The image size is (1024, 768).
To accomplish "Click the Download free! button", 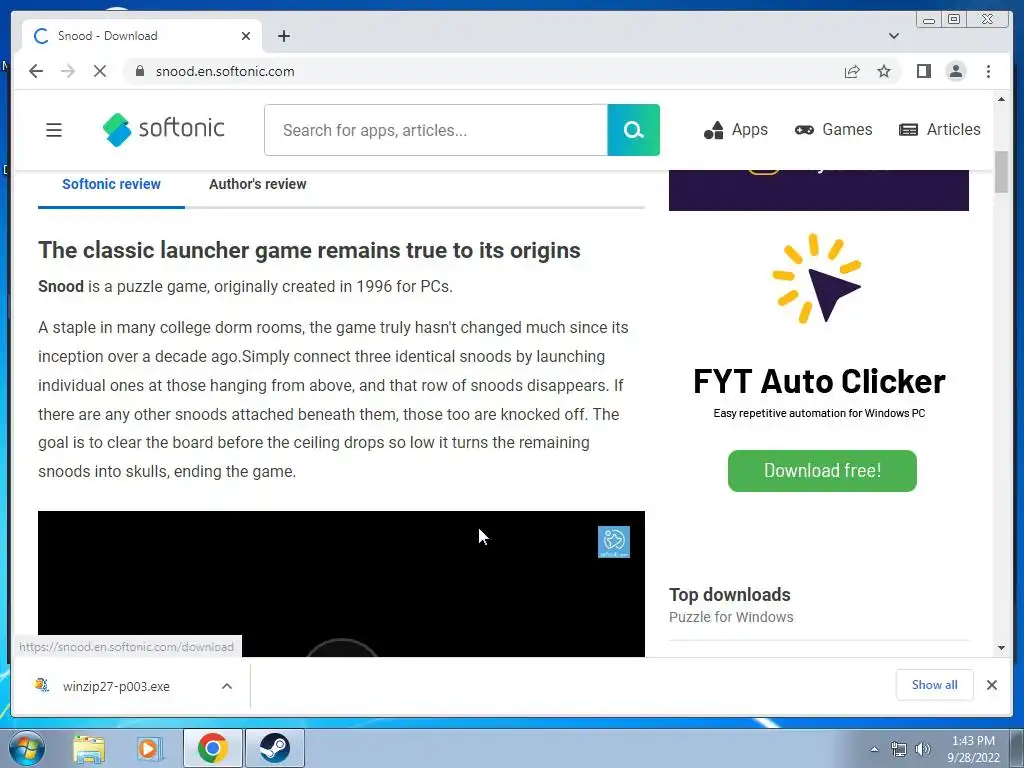I will [x=822, y=471].
